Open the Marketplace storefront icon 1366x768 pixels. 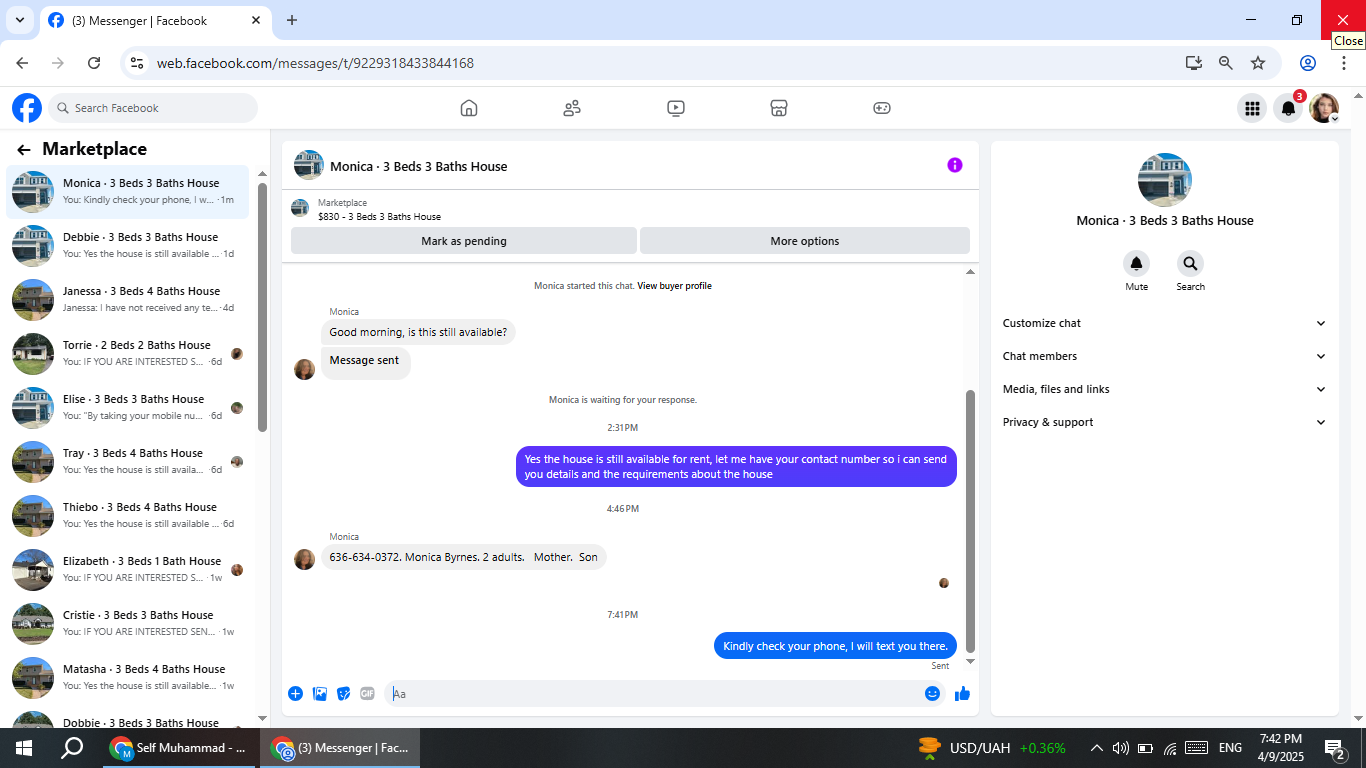tap(779, 108)
